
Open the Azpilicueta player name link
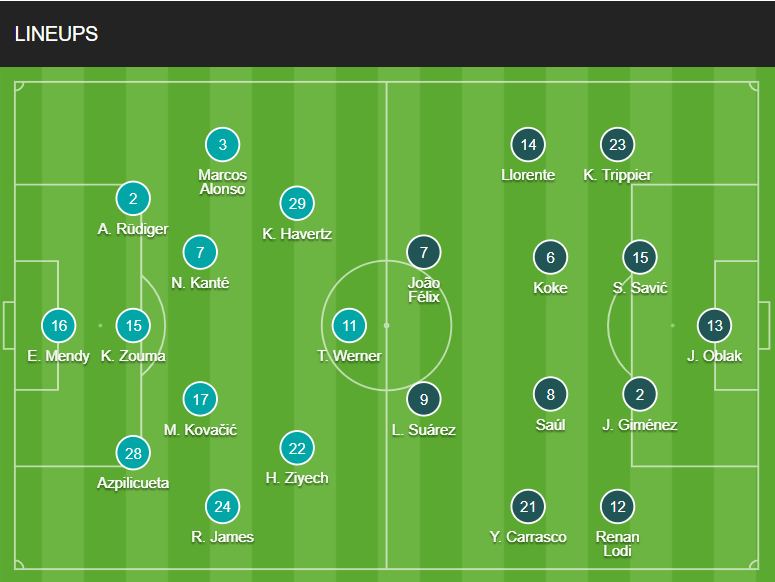133,483
